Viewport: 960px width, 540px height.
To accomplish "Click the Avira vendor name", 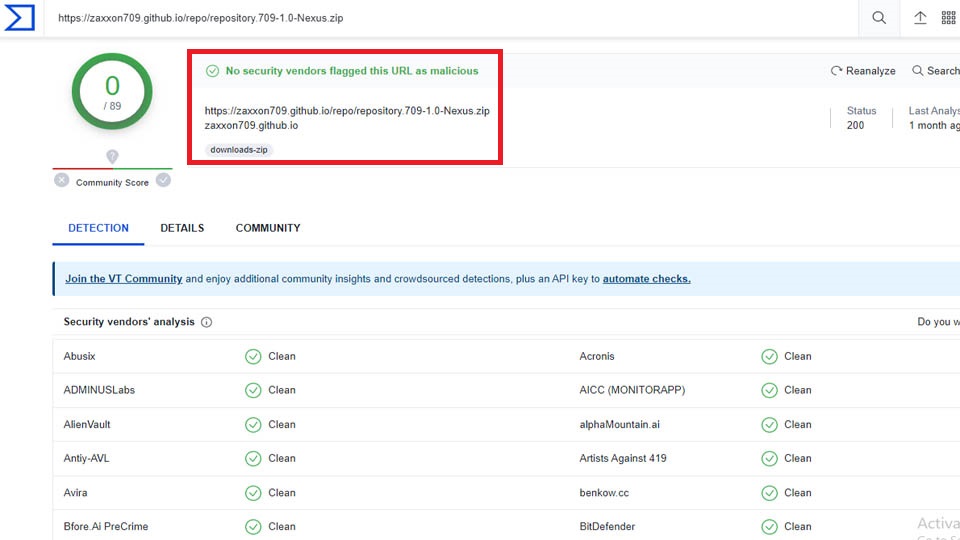I will click(75, 492).
